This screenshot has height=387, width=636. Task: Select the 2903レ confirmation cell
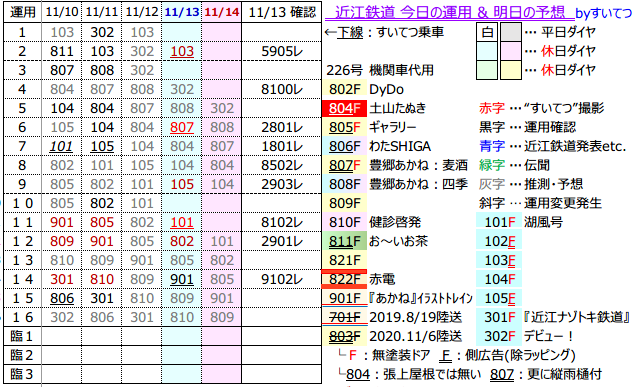point(282,184)
